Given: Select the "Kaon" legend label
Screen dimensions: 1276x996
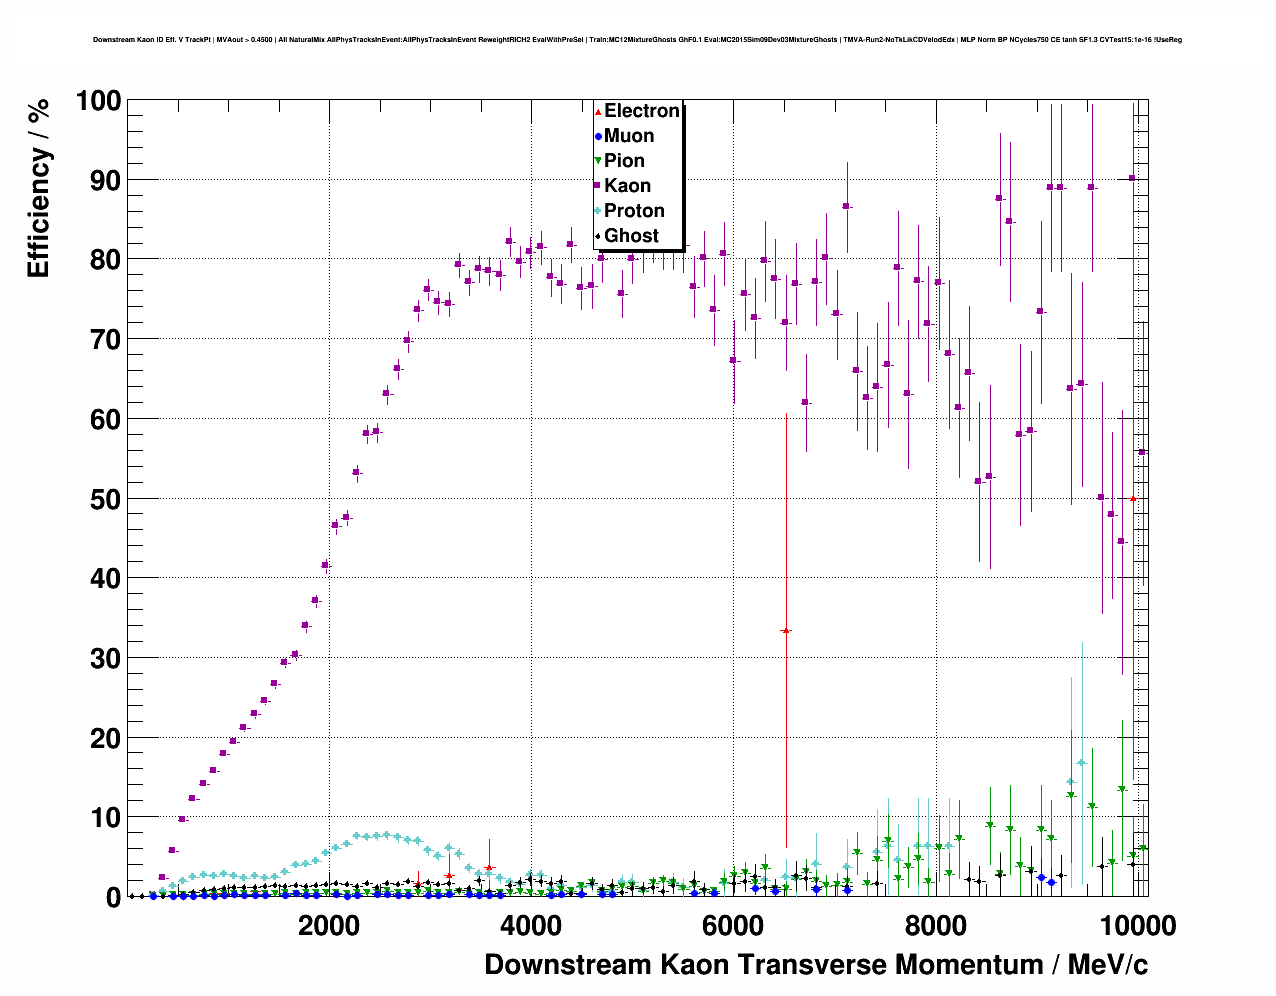Looking at the screenshot, I should click(x=627, y=186).
